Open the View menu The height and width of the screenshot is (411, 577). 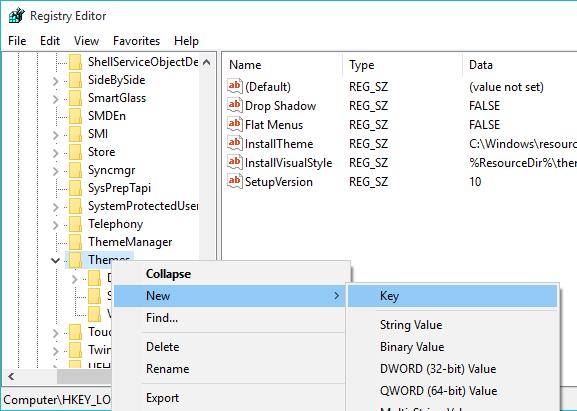(x=86, y=41)
